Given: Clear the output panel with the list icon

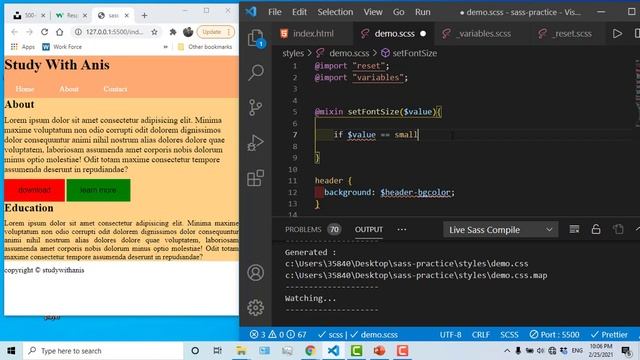Looking at the screenshot, I should tap(574, 229).
